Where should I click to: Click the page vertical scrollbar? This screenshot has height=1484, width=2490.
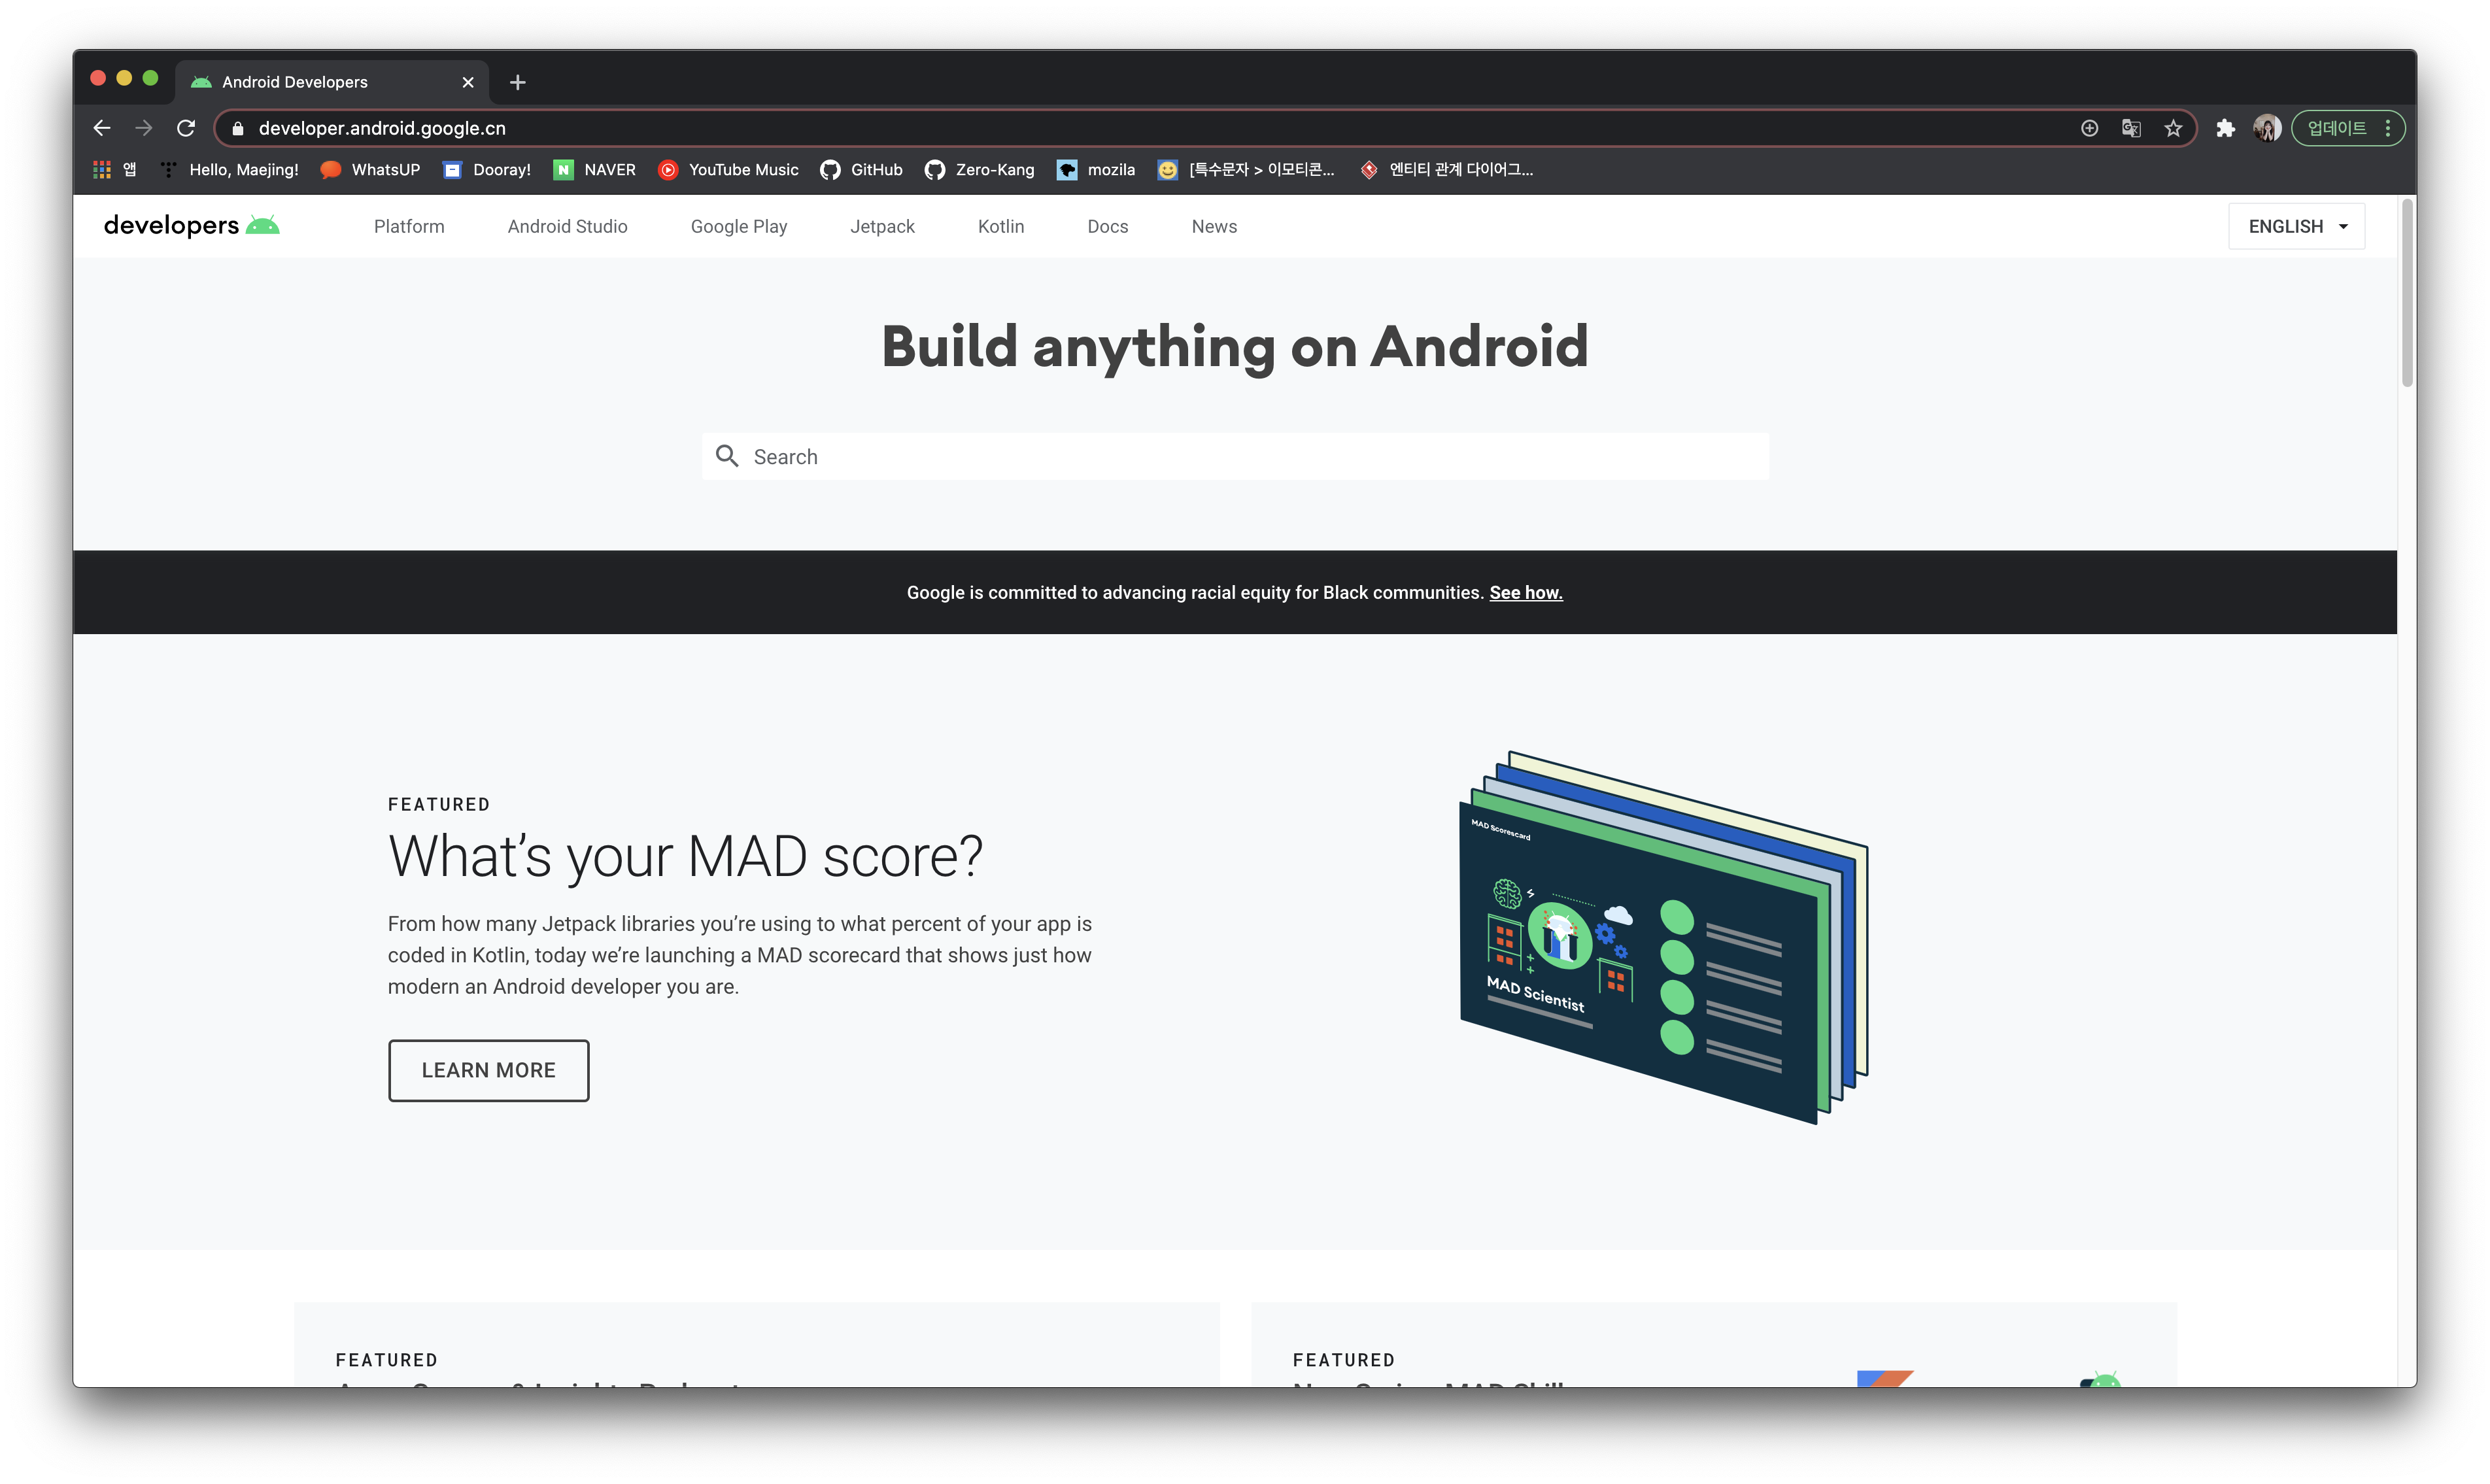(x=2407, y=292)
